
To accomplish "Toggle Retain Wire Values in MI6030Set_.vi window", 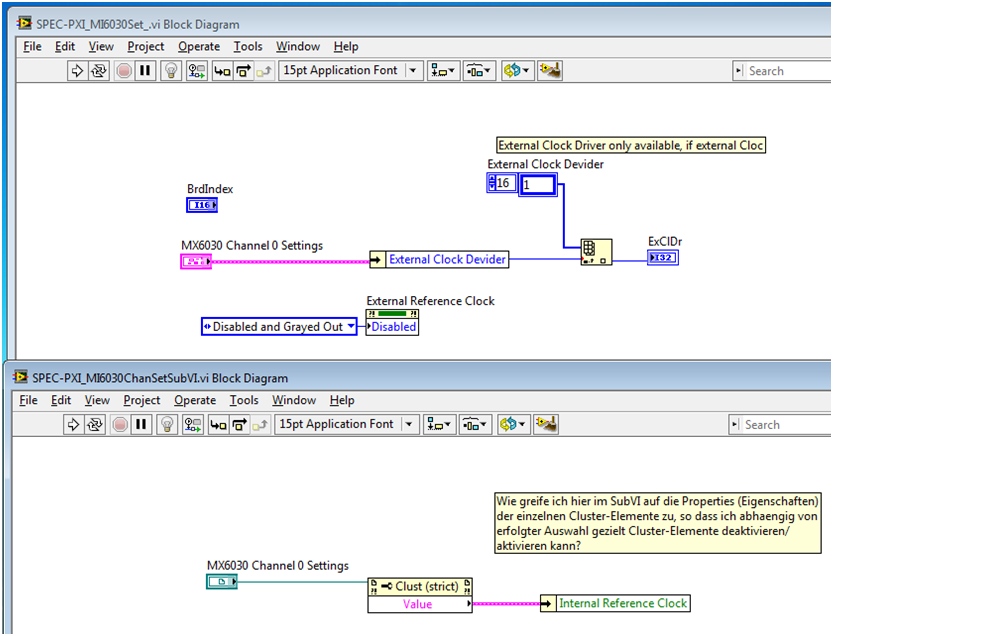I will [x=197, y=71].
